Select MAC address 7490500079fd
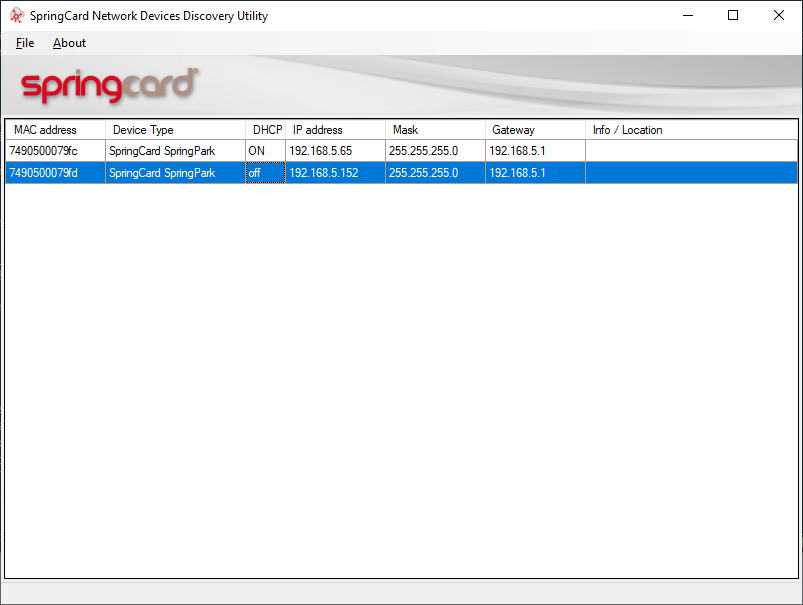 (55, 173)
